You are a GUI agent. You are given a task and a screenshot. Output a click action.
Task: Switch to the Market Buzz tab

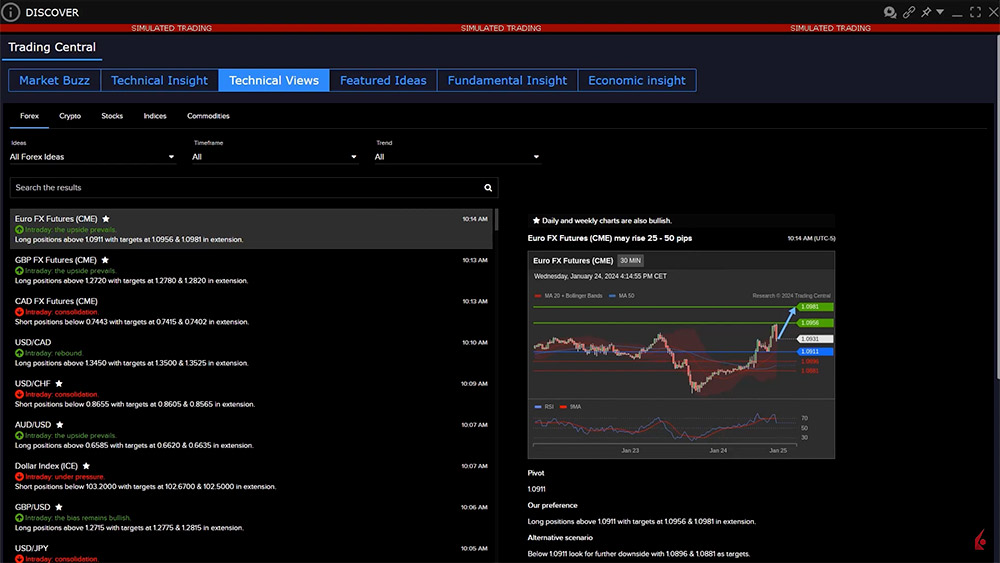(x=54, y=80)
